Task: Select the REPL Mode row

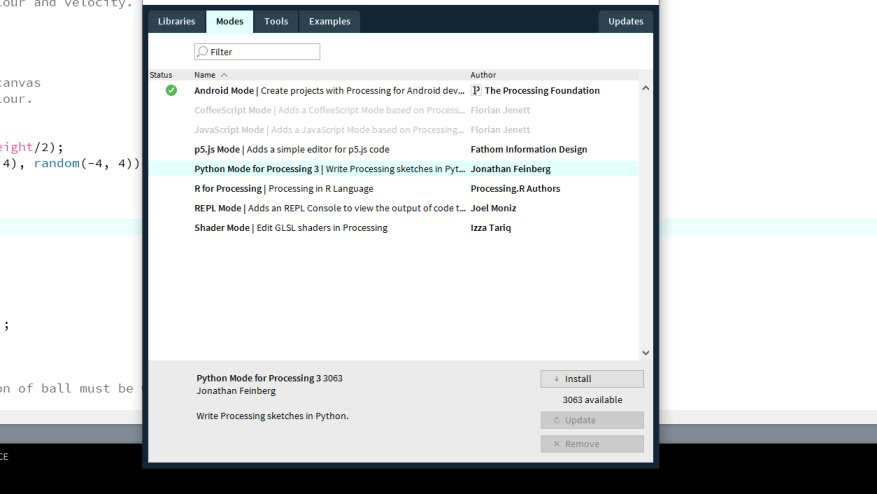Action: pyautogui.click(x=393, y=208)
